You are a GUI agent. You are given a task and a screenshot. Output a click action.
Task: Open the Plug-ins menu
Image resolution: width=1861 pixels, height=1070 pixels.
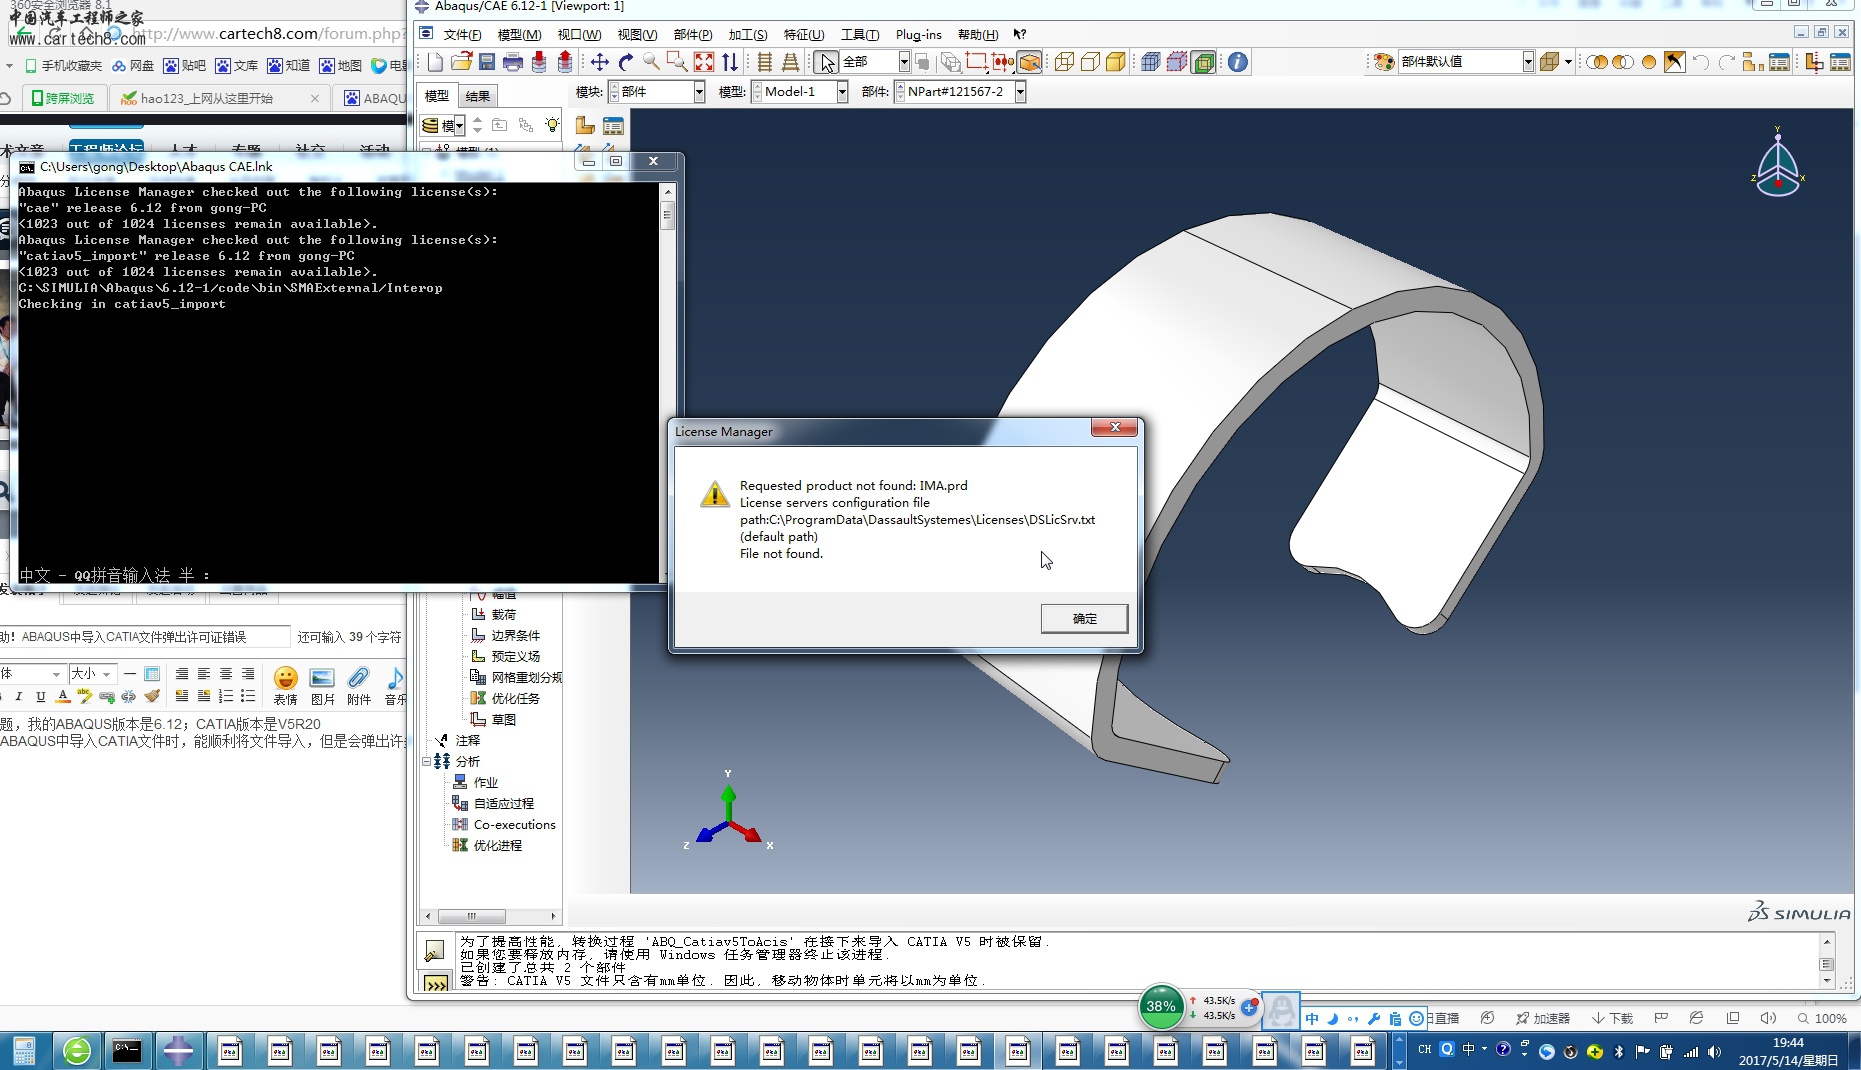tap(918, 34)
